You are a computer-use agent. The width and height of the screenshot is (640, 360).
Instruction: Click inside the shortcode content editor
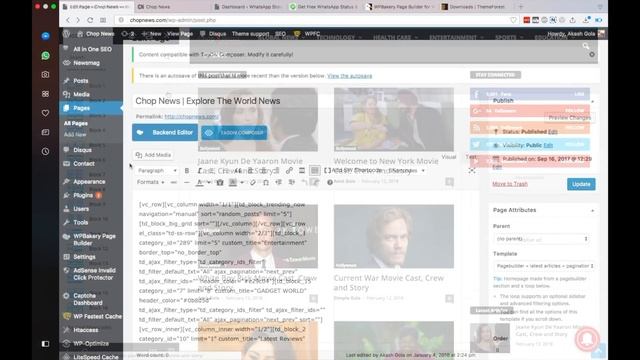click(x=305, y=271)
